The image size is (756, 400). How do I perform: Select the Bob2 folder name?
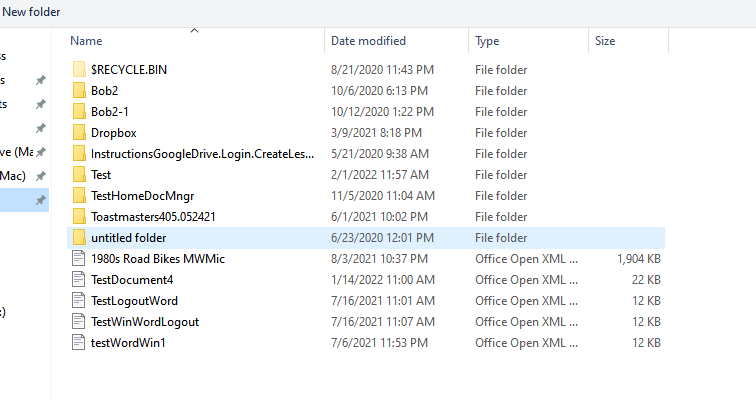pos(104,91)
